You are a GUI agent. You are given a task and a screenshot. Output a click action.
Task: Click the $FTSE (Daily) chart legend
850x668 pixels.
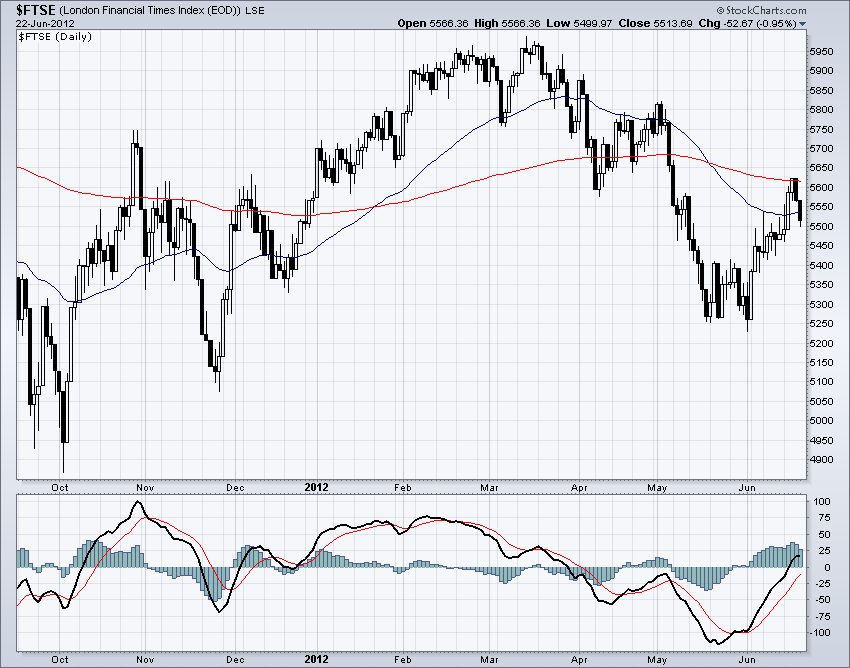click(x=55, y=36)
